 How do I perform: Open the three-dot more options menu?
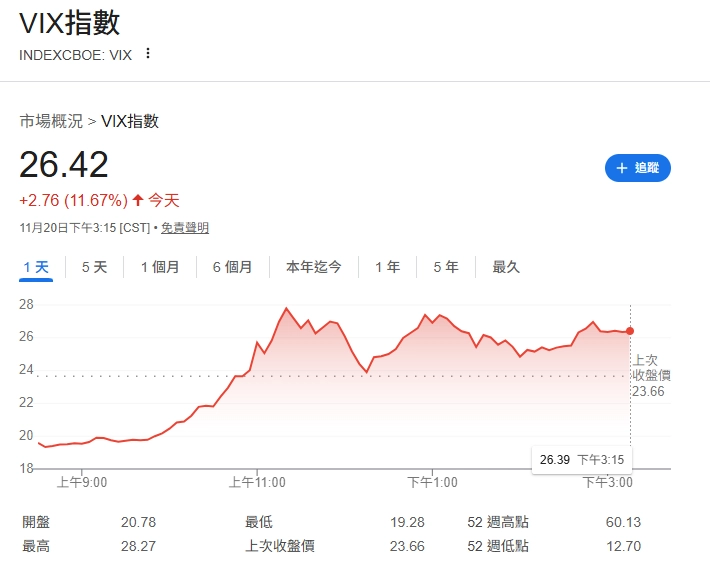point(148,53)
